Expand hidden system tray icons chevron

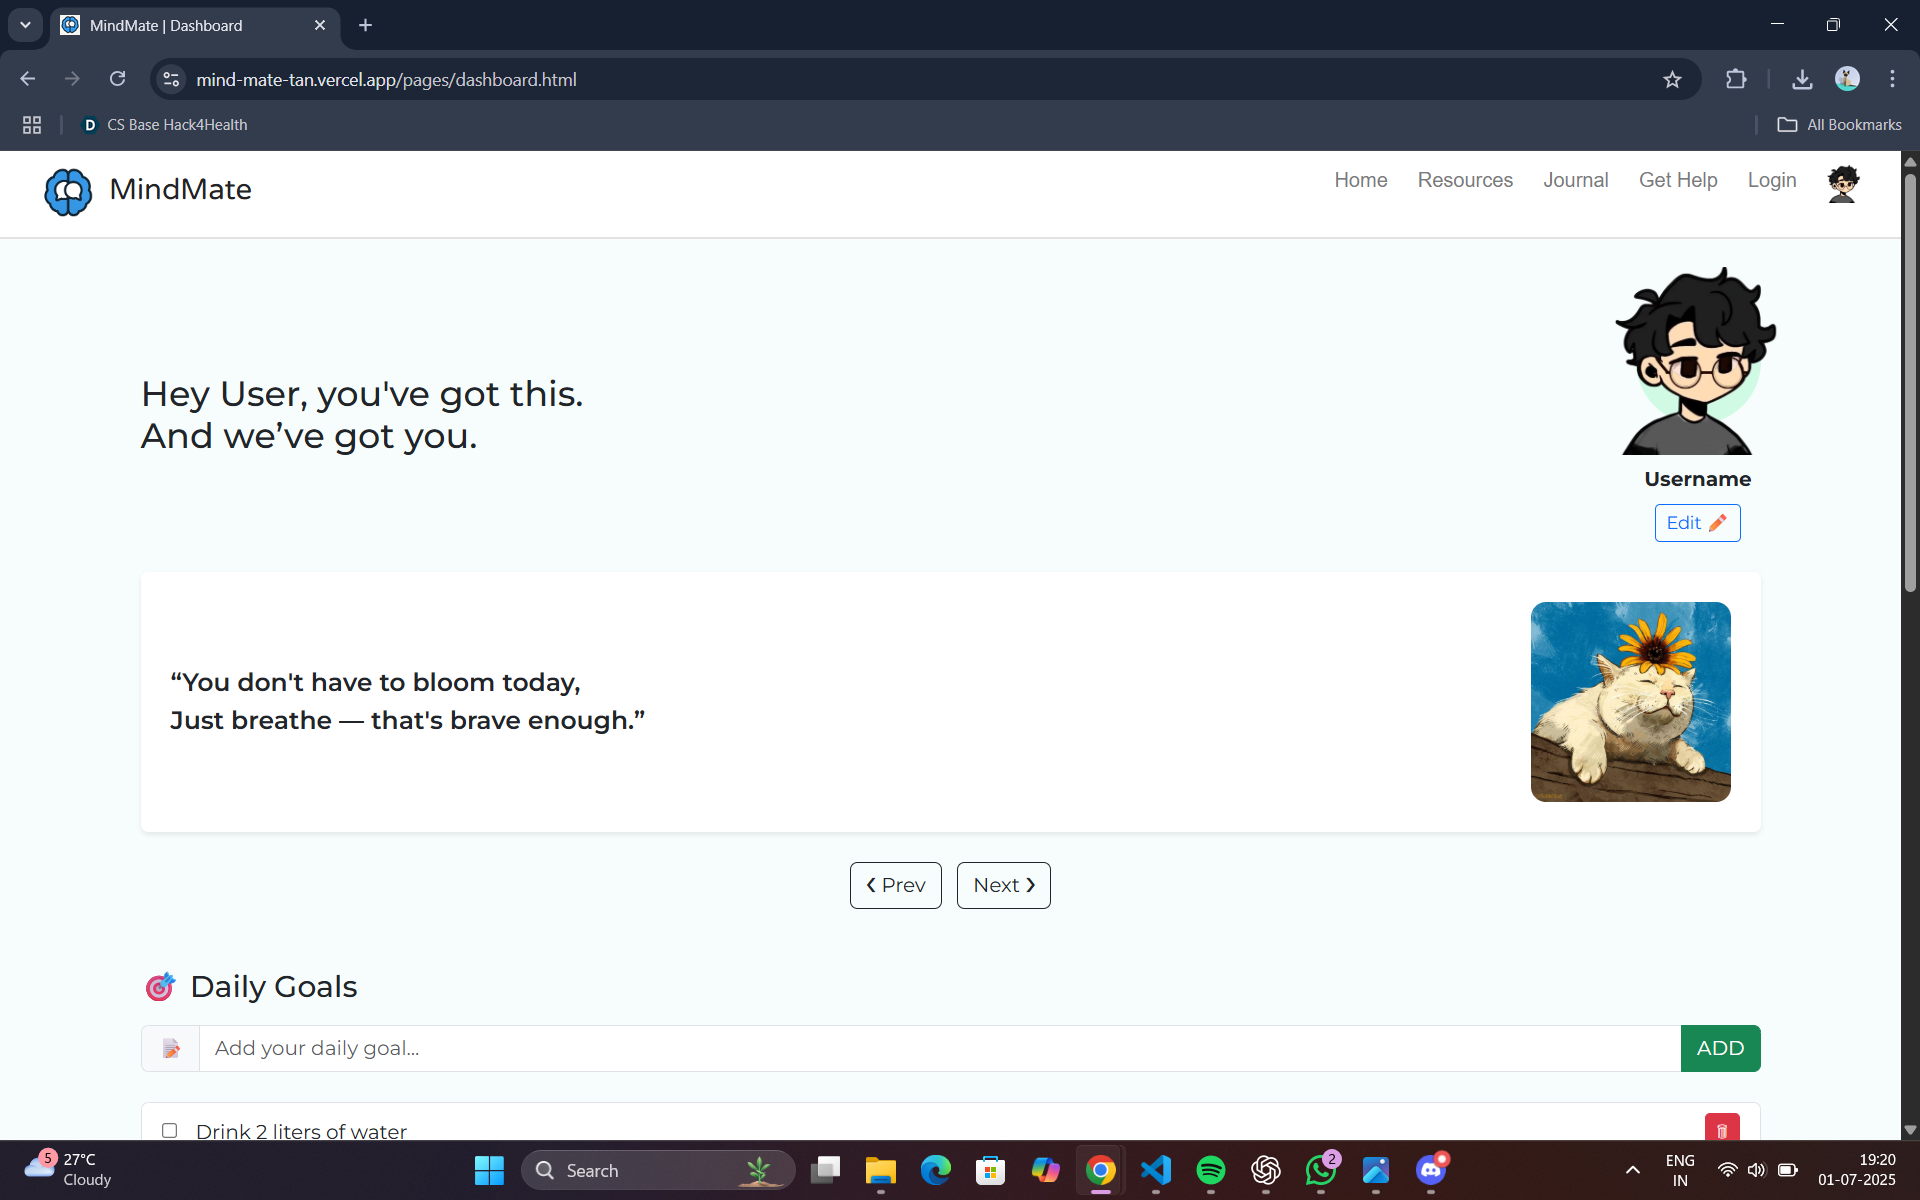click(1632, 1170)
